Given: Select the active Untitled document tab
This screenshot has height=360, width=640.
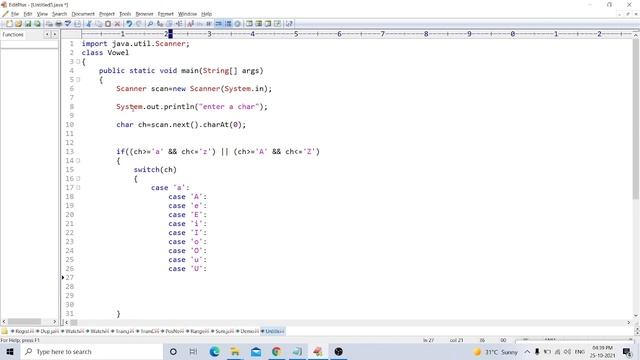Looking at the screenshot, I should pos(273,331).
